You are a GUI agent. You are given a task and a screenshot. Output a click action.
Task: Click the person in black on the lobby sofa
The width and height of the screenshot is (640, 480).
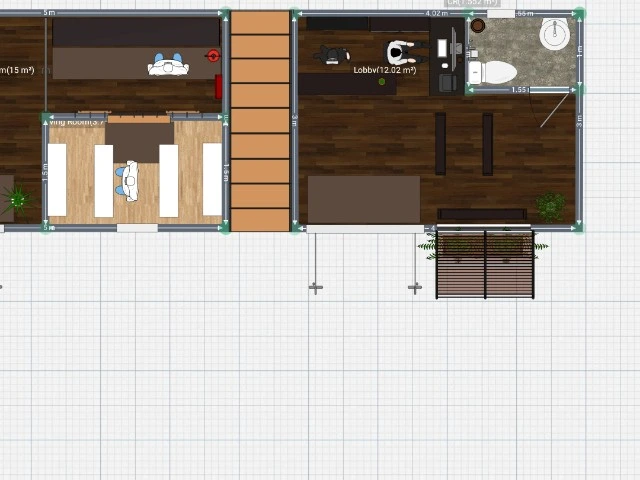click(x=330, y=55)
